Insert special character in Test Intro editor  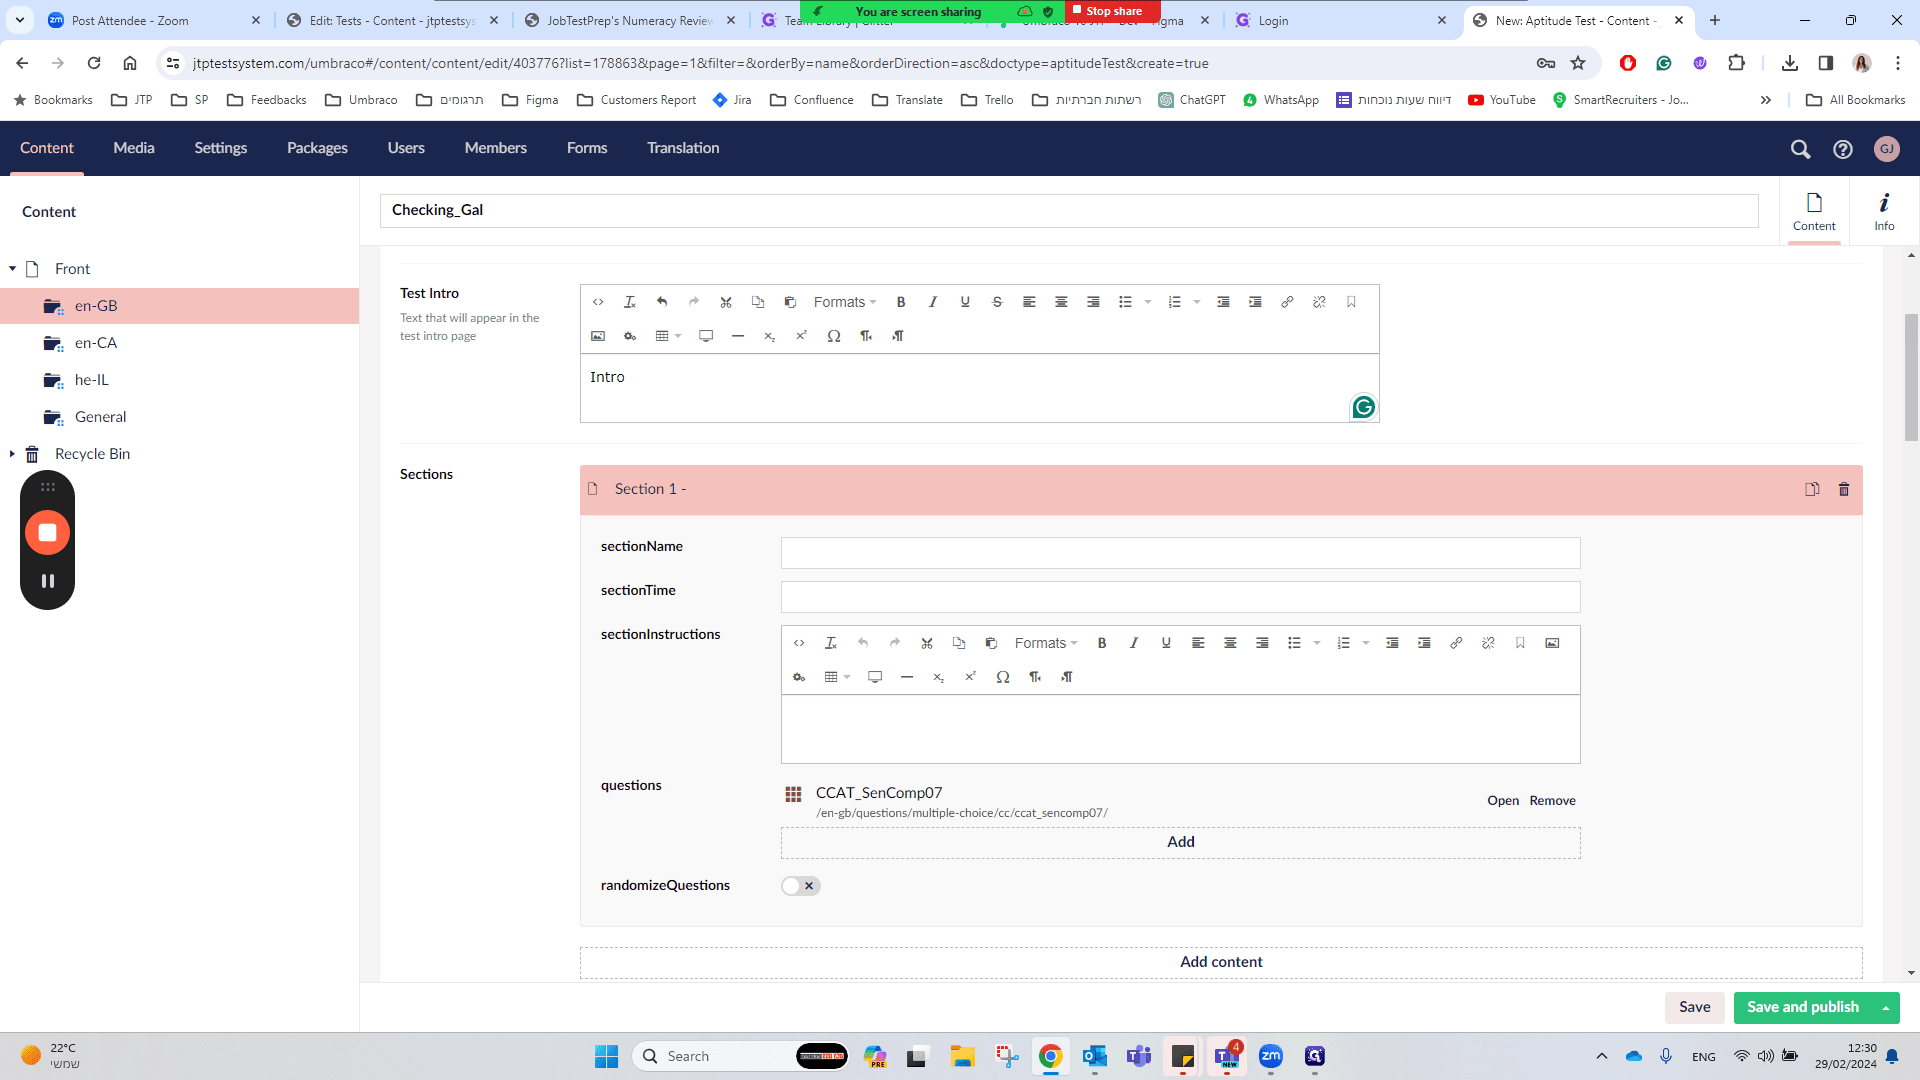834,336
